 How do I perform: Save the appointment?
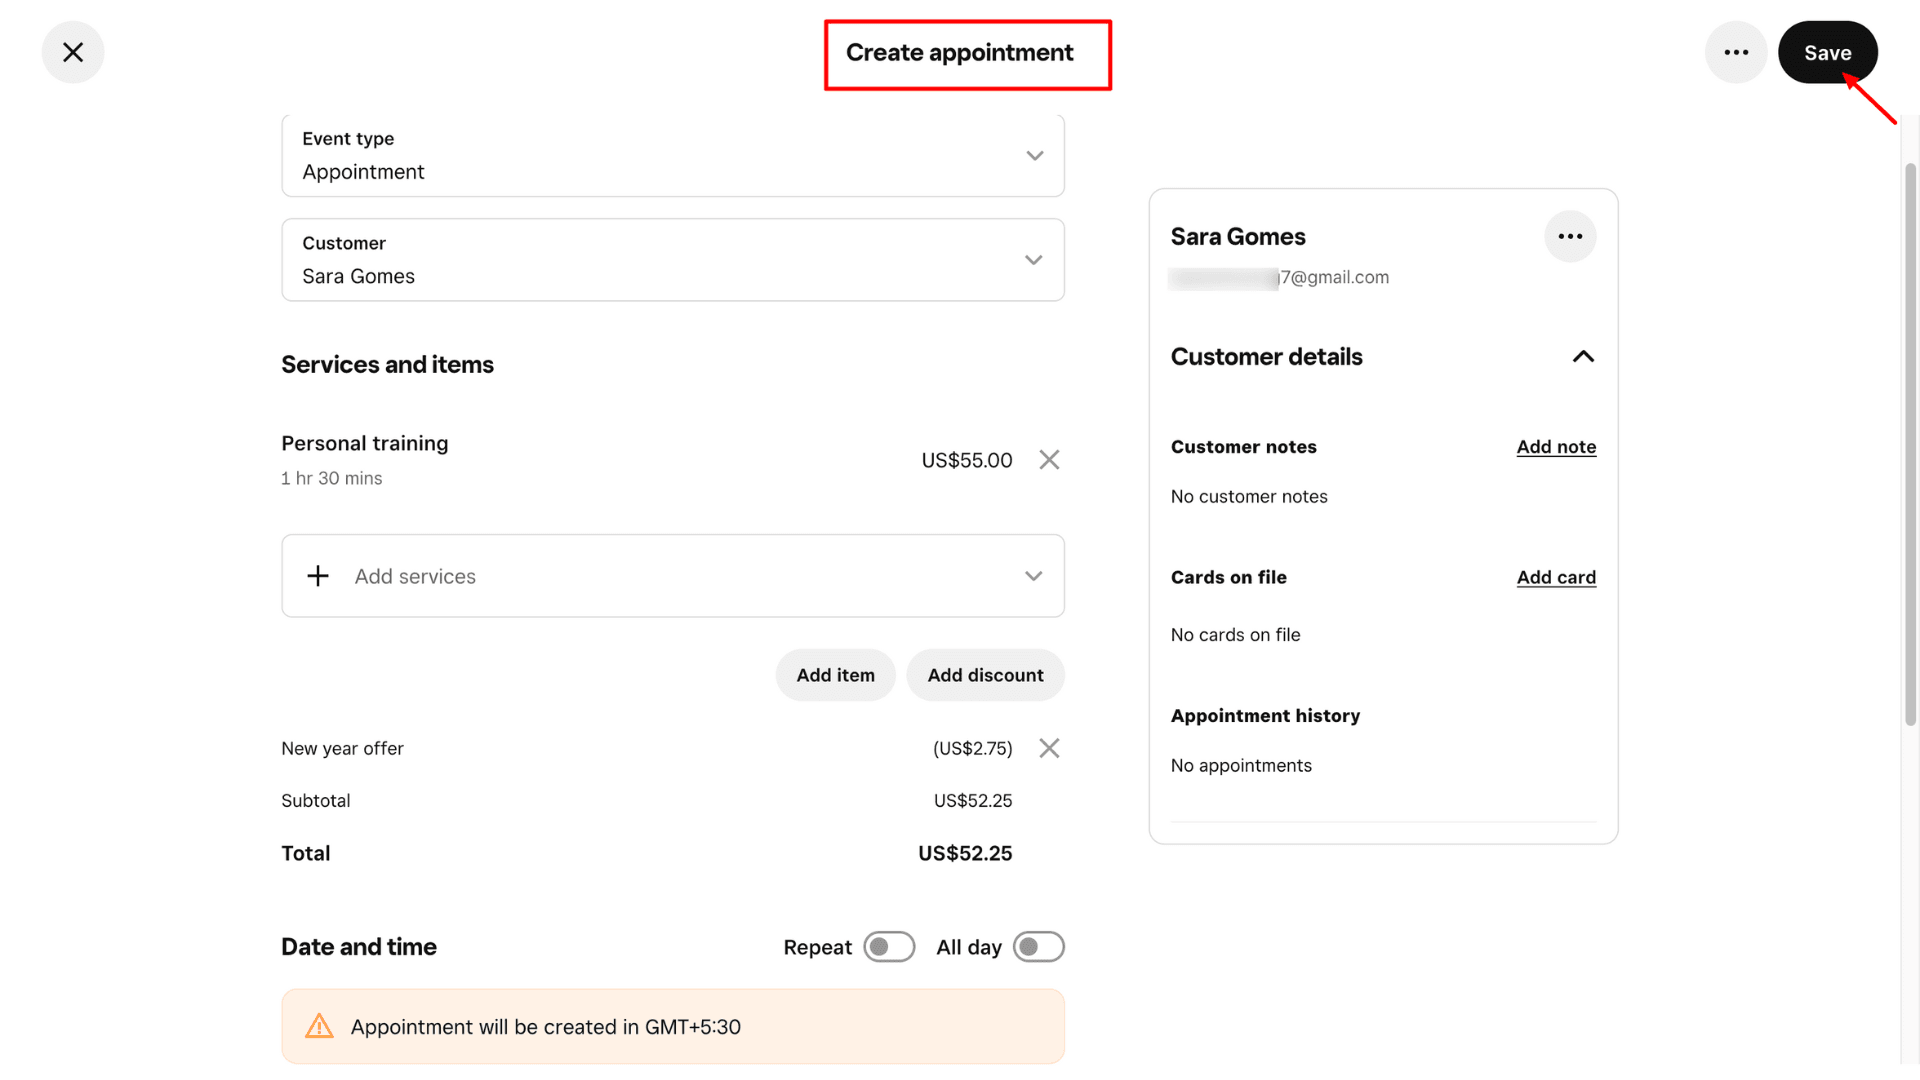tap(1827, 52)
